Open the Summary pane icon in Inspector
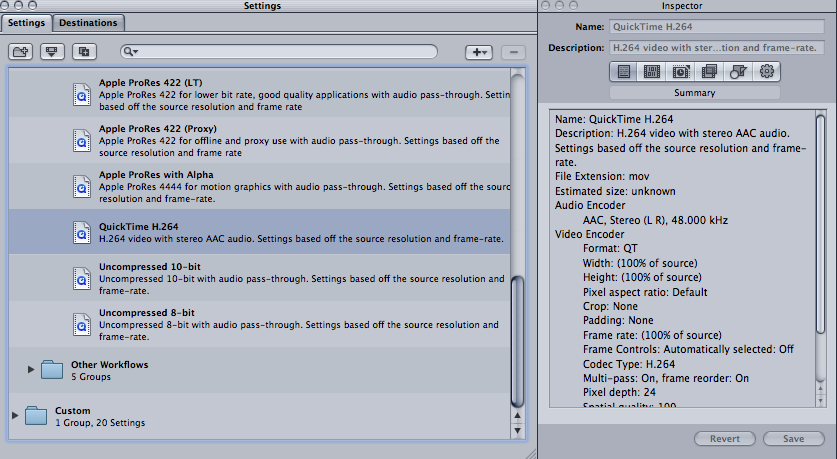 pyautogui.click(x=624, y=72)
